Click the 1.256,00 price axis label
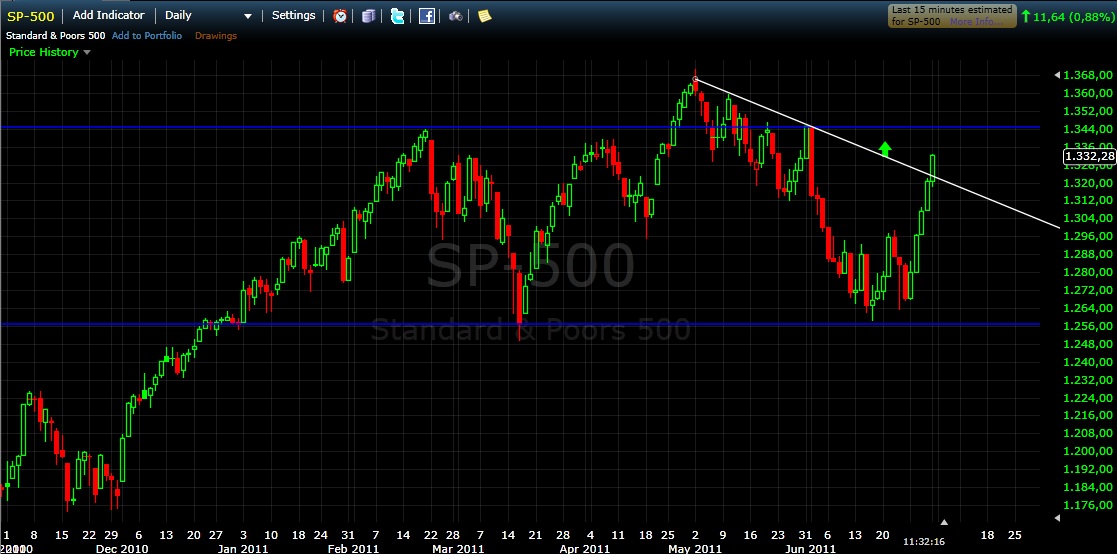 pyautogui.click(x=1088, y=326)
